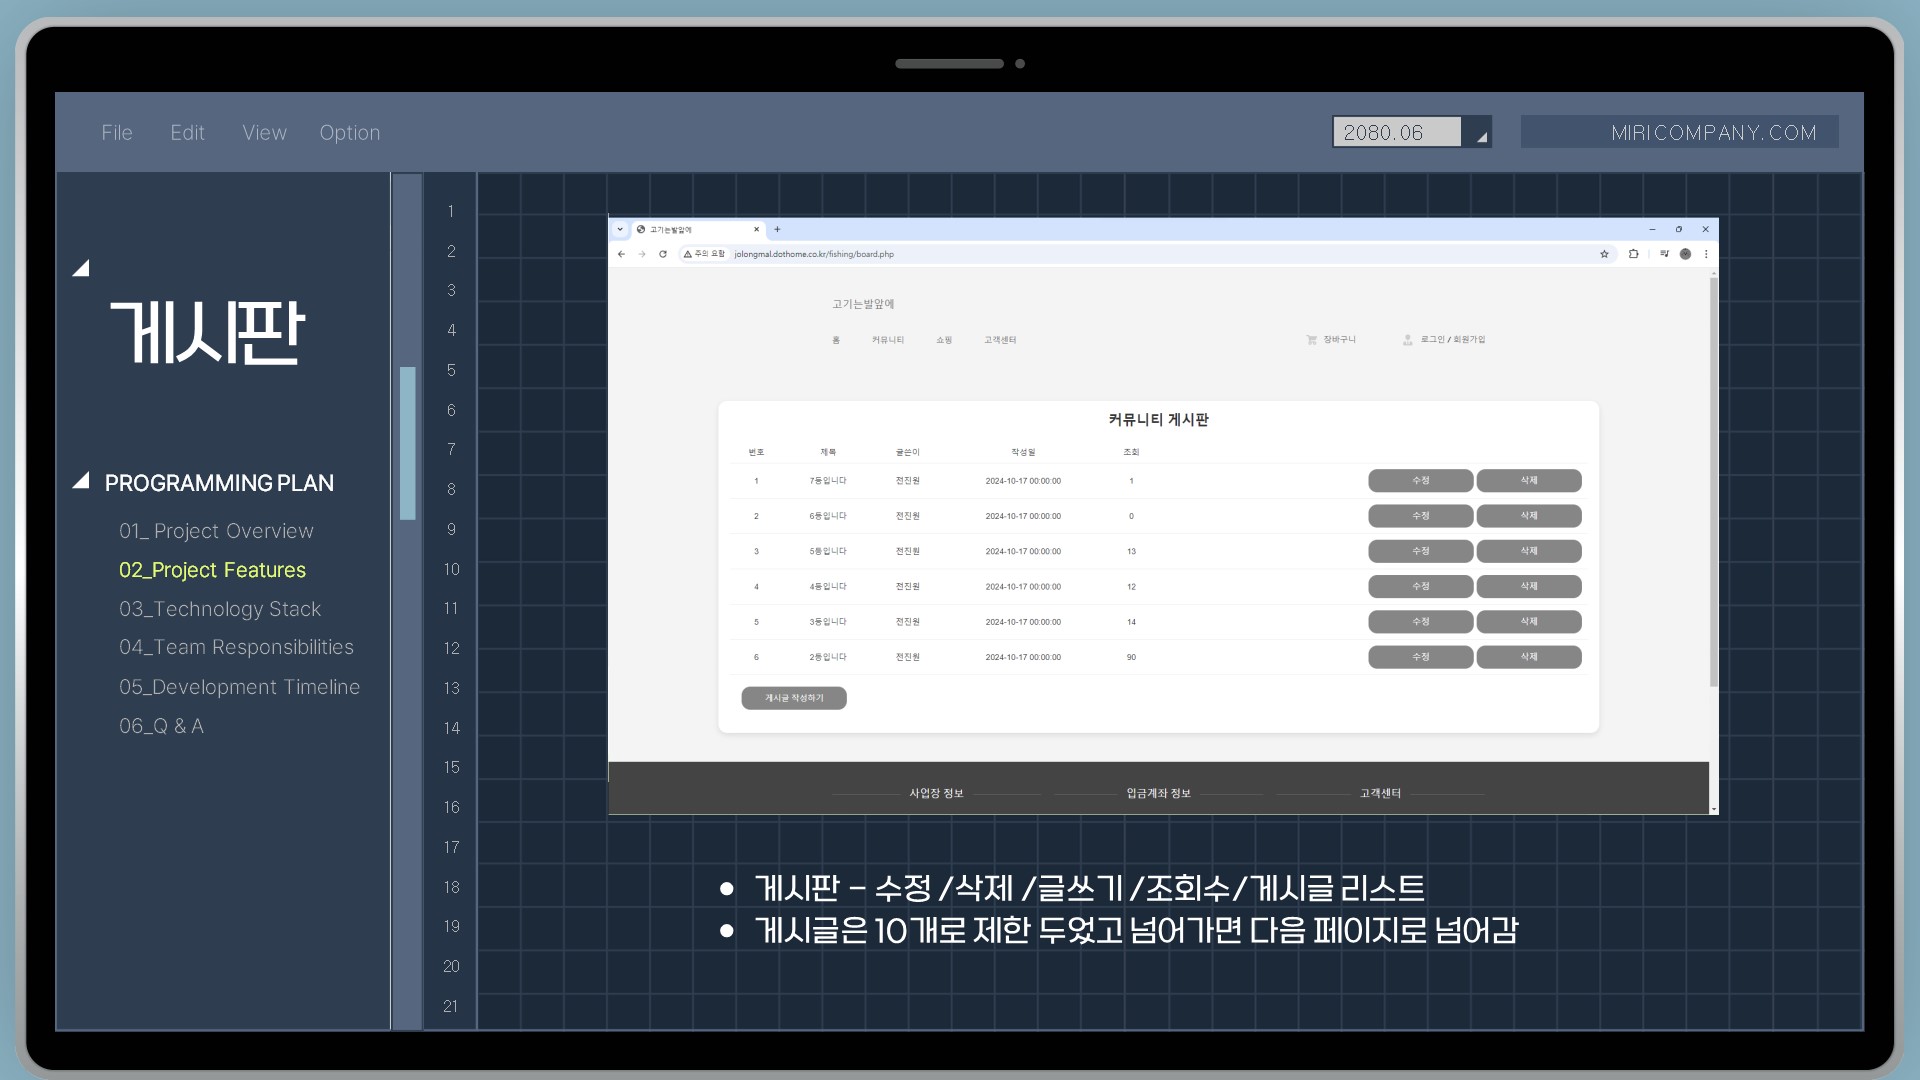
Task: Click 수정 for the 5등입니다 post
Action: pos(1420,551)
